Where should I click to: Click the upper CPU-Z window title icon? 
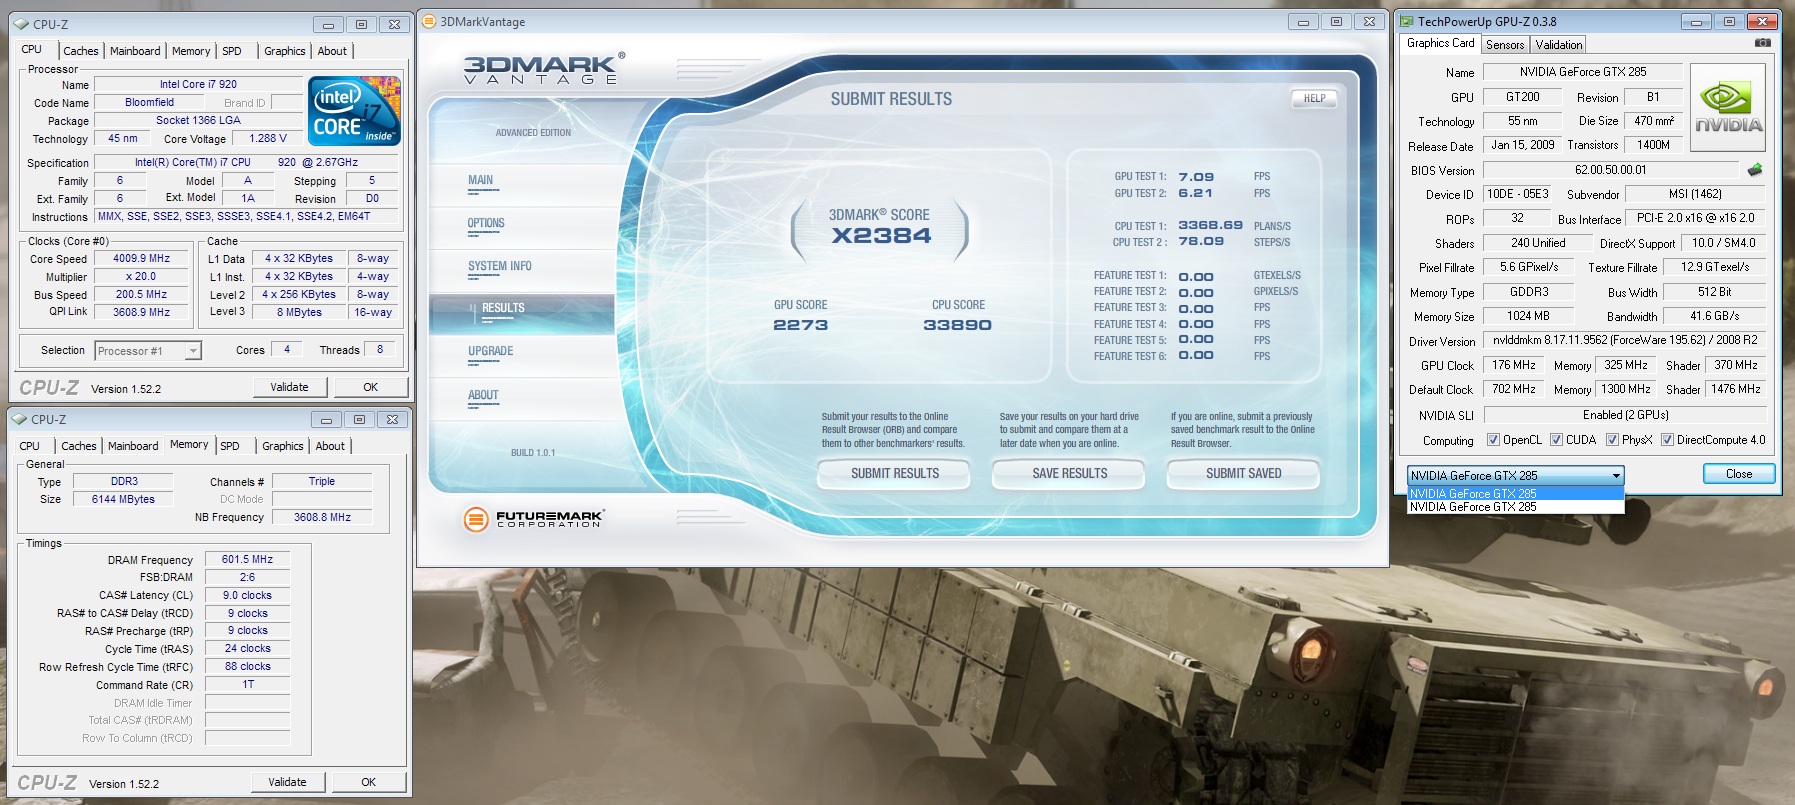pyautogui.click(x=21, y=24)
